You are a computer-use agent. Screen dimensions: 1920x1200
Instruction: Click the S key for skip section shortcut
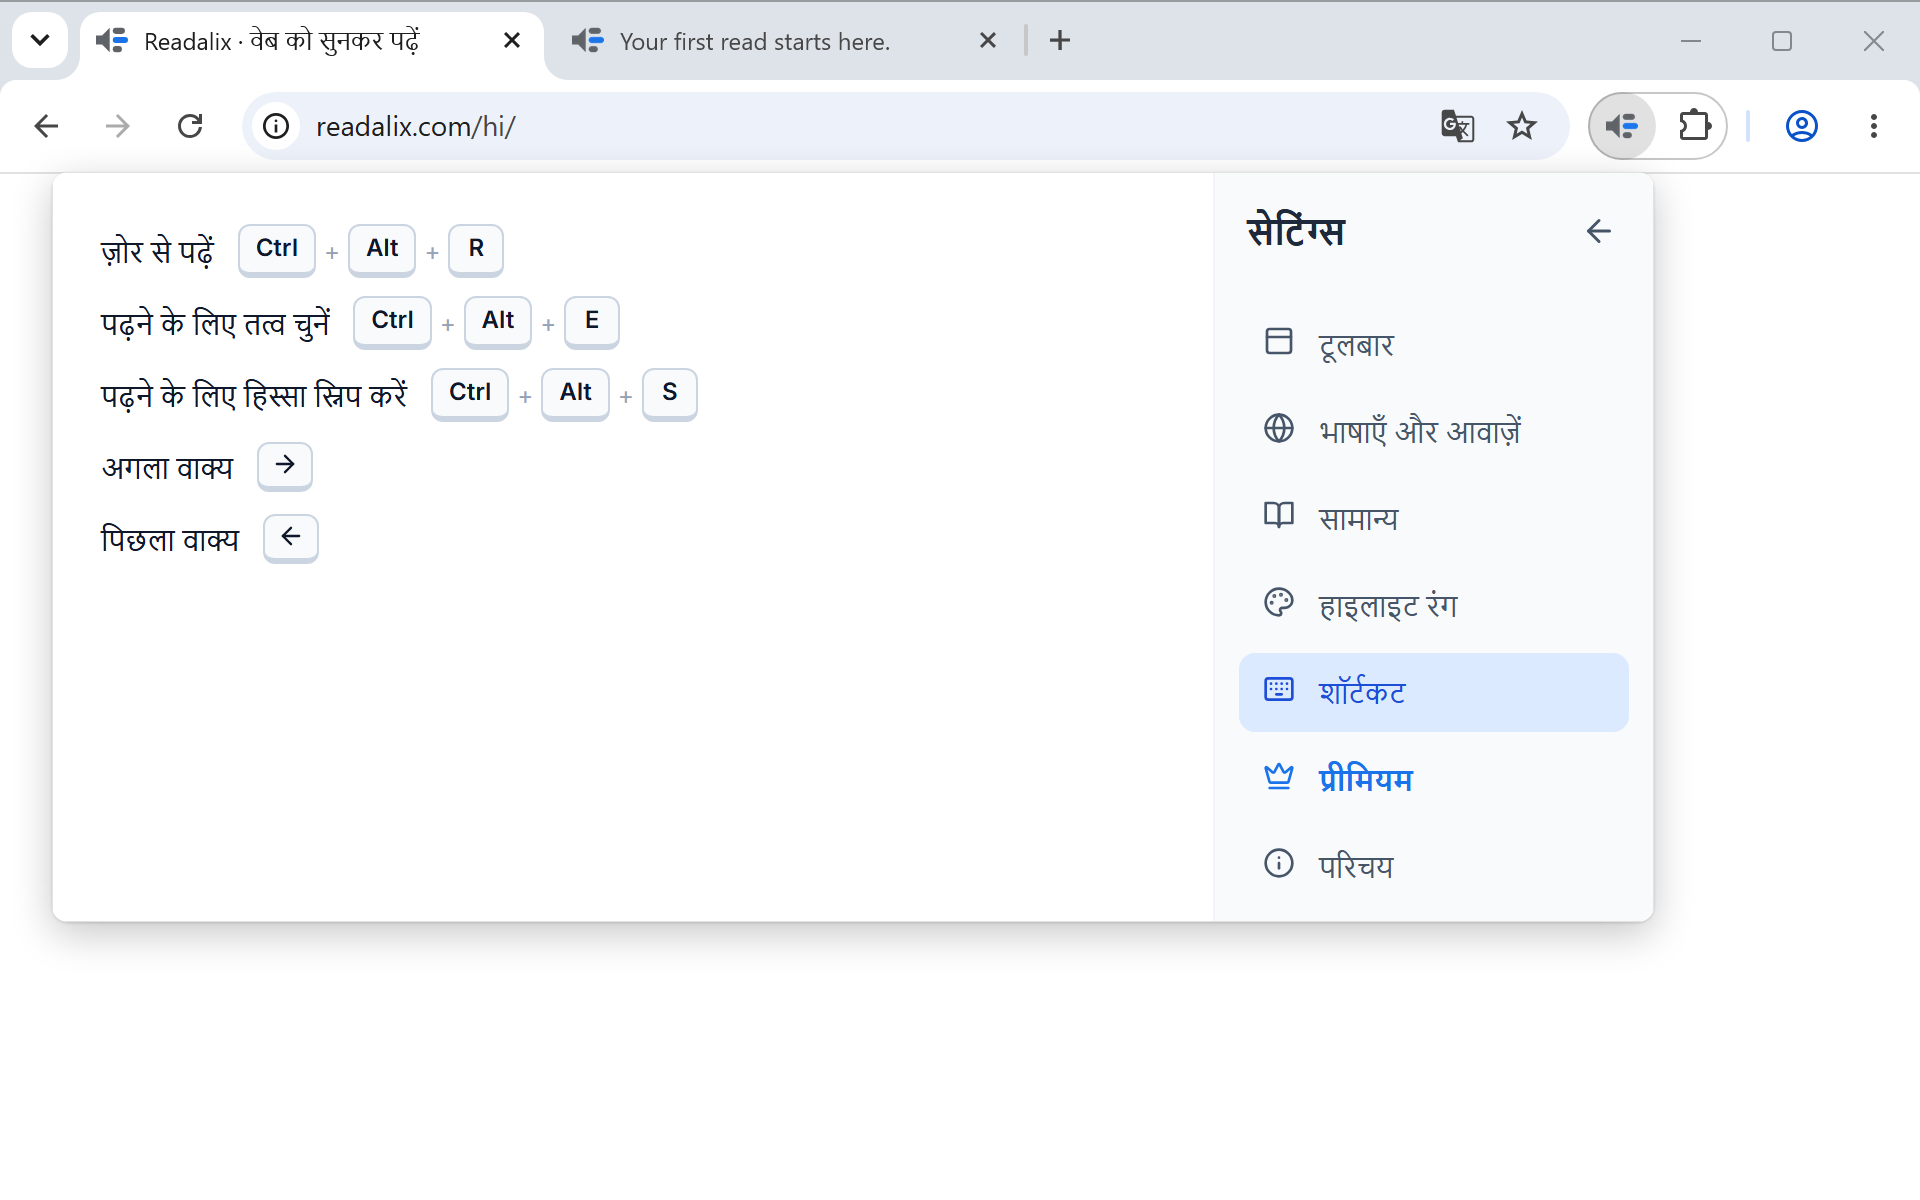coord(670,393)
